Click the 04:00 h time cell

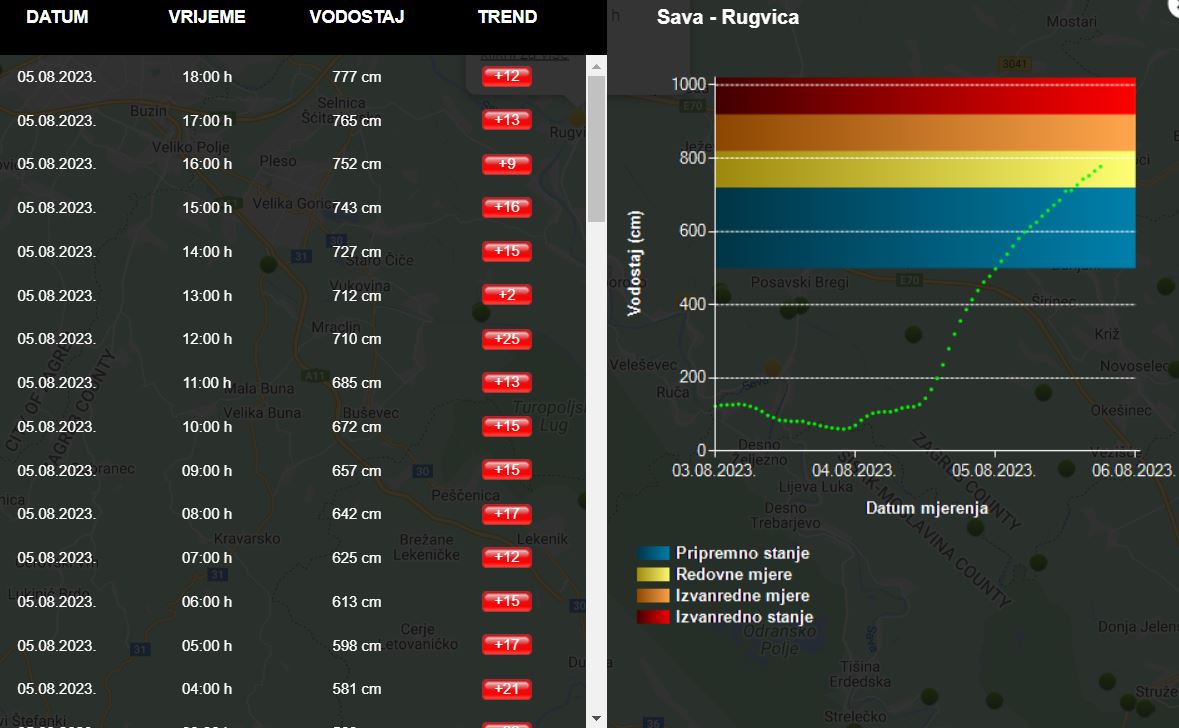207,689
